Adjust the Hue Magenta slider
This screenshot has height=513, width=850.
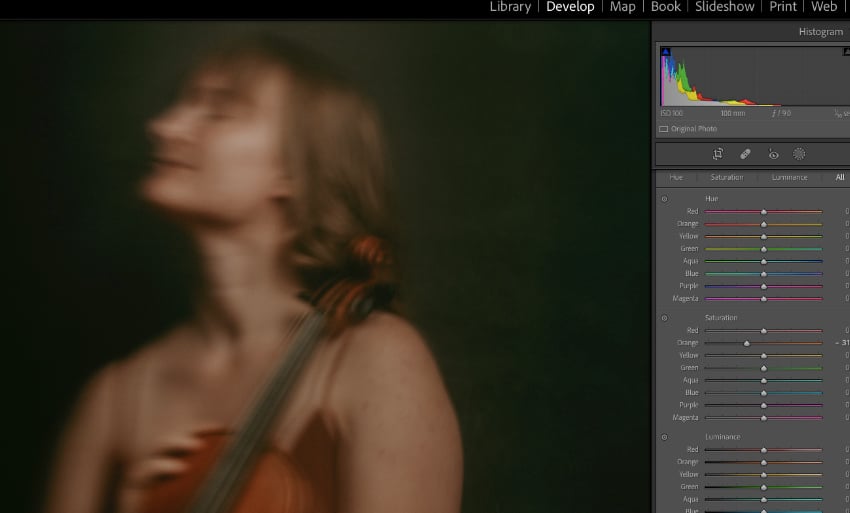(763, 299)
